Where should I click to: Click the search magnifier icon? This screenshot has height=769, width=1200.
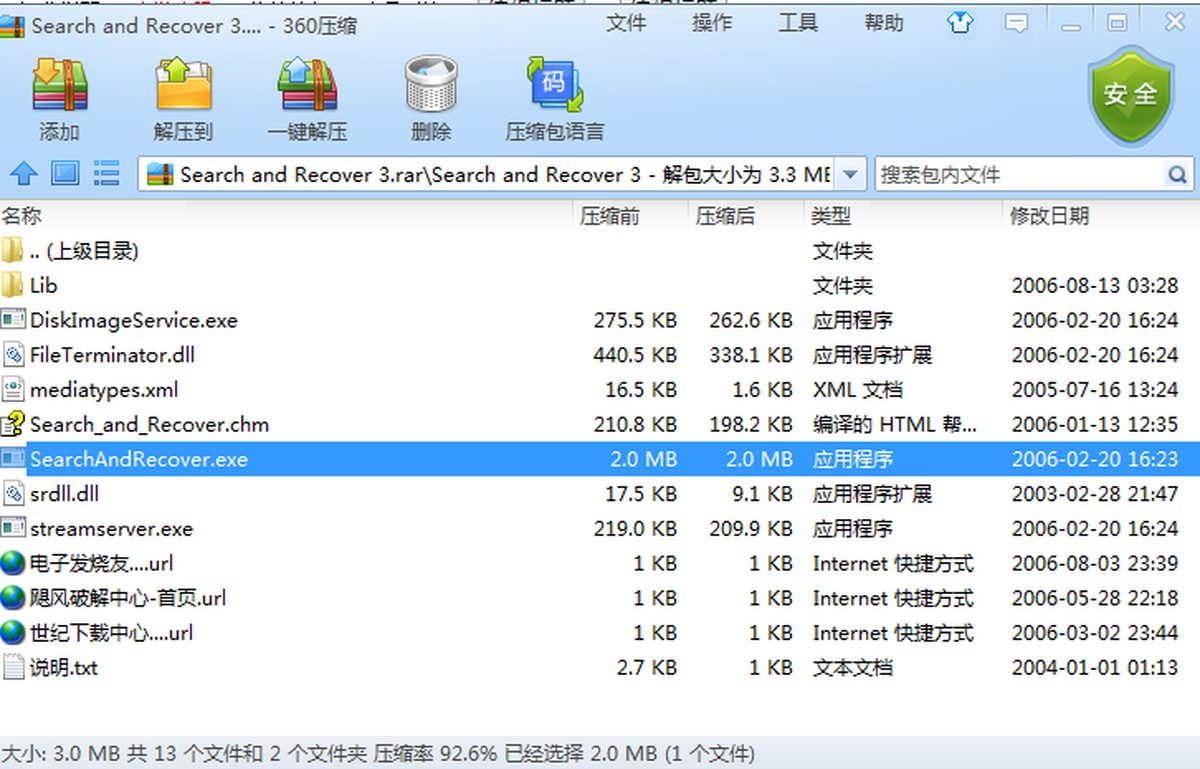point(1178,175)
